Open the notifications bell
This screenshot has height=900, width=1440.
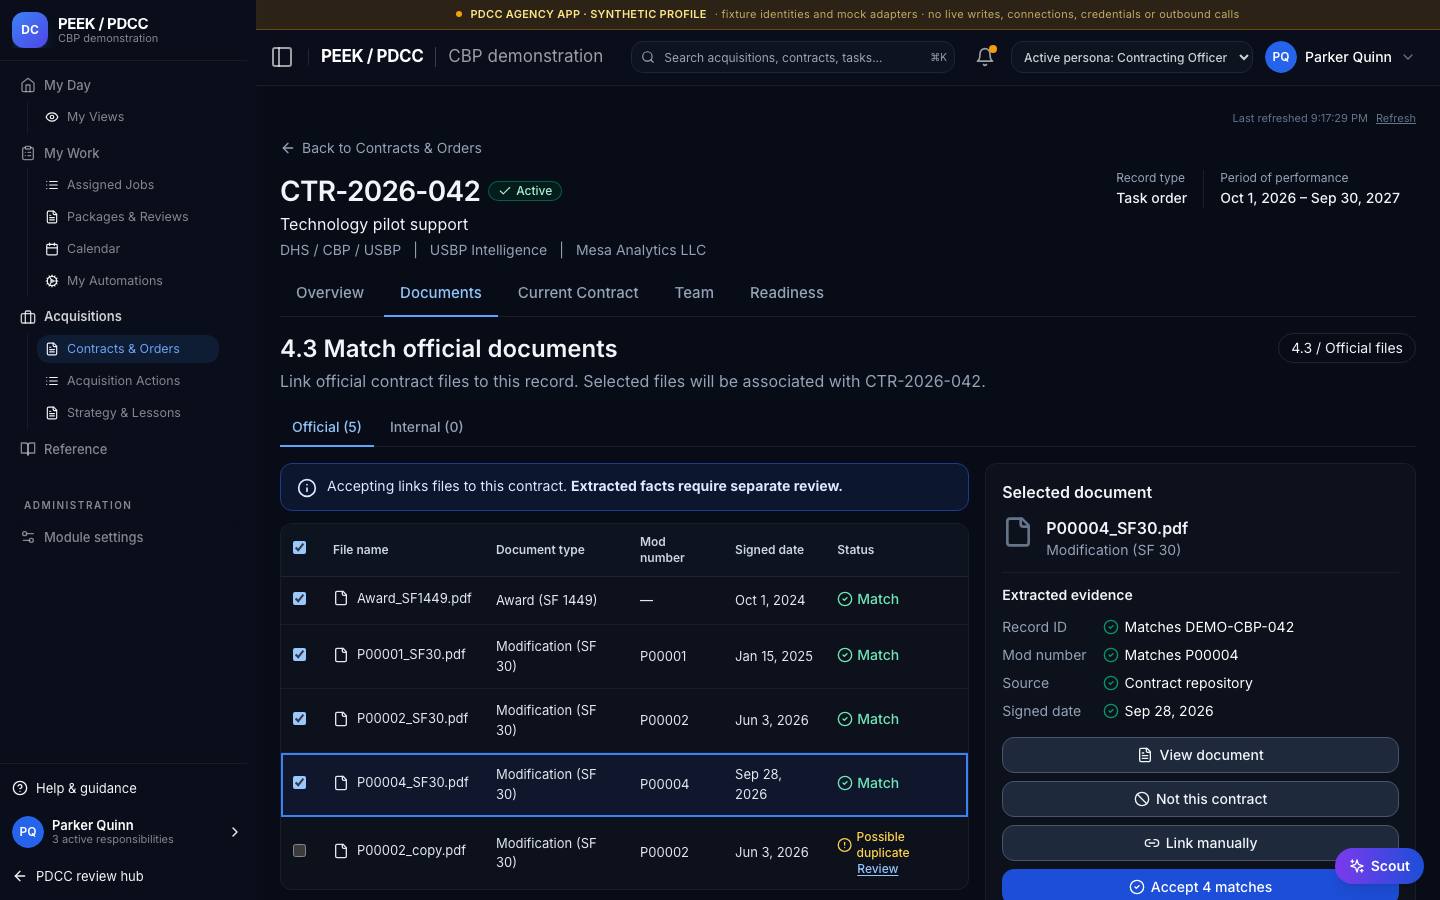coord(985,57)
